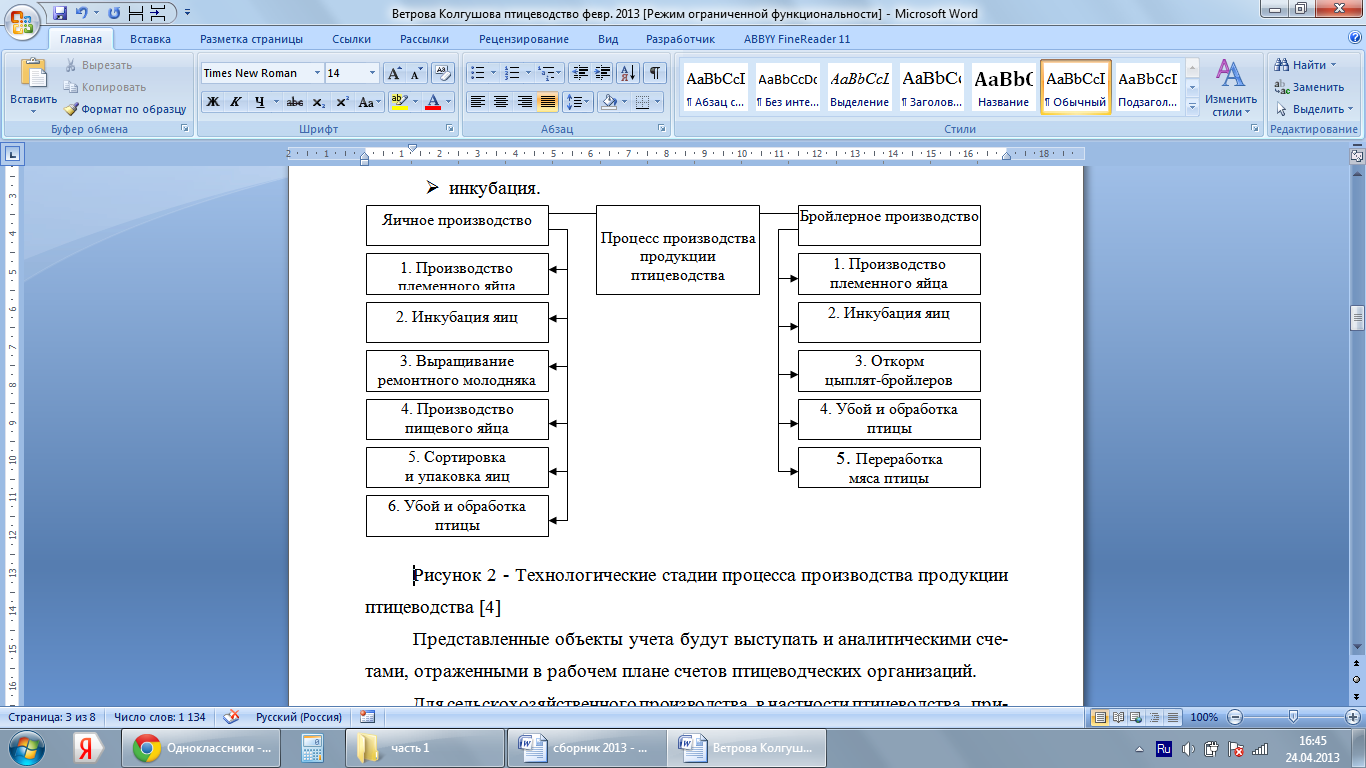Image resolution: width=1366 pixels, height=768 pixels.
Task: Open the Font dialog launcher (Шрифт)
Action: (x=450, y=129)
